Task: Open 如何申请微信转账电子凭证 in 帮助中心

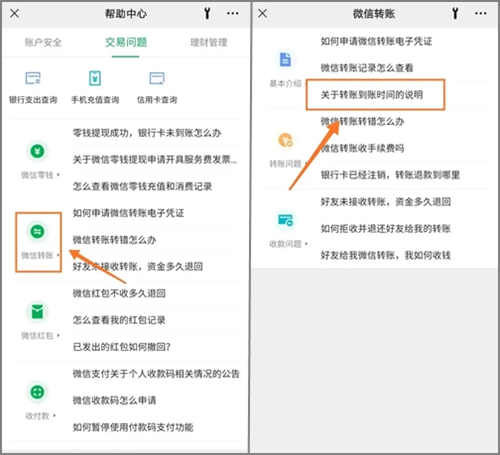Action: (x=128, y=213)
